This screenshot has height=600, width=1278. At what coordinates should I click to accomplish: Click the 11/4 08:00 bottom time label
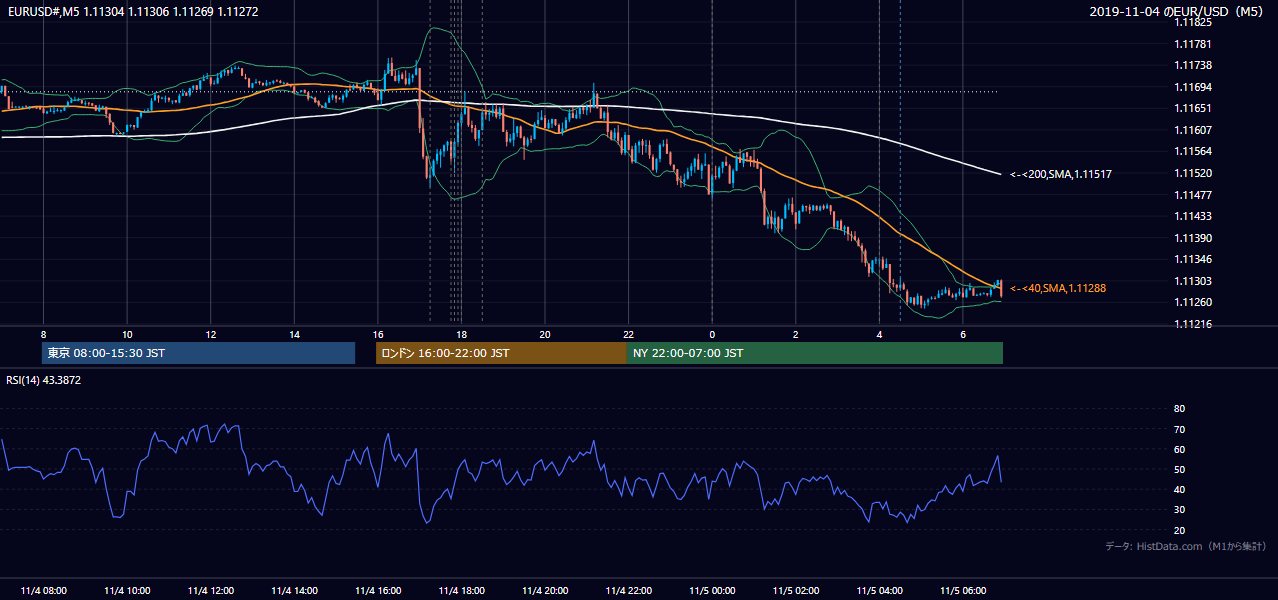pos(43,591)
